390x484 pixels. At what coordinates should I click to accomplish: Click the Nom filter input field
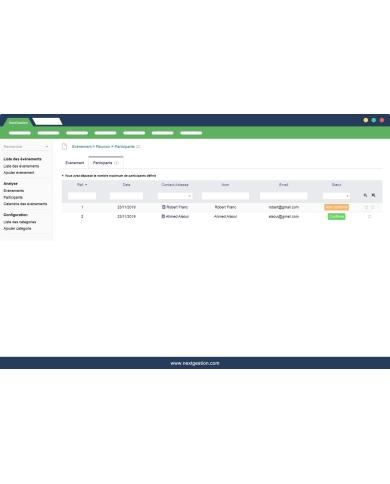coord(225,196)
